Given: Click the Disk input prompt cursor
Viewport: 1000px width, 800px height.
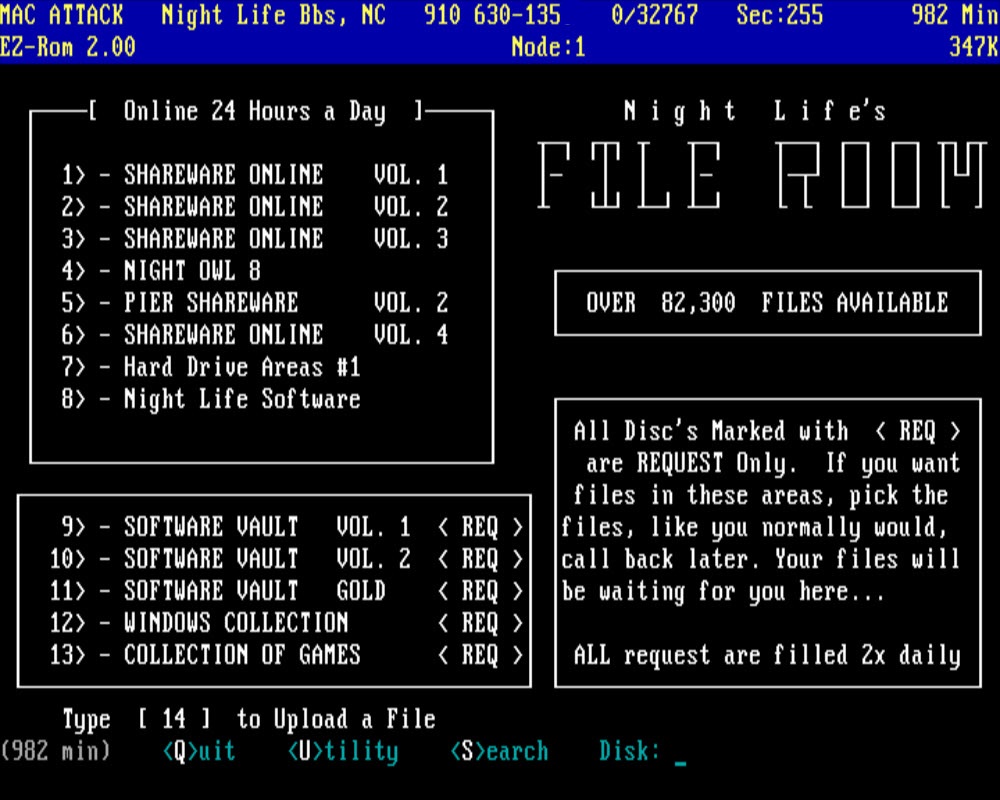Looking at the screenshot, I should pyautogui.click(x=680, y=755).
